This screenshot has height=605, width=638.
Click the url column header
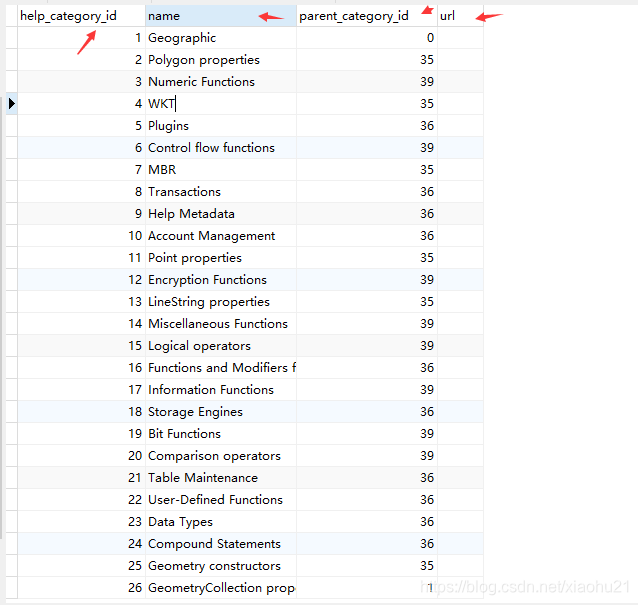pos(461,16)
